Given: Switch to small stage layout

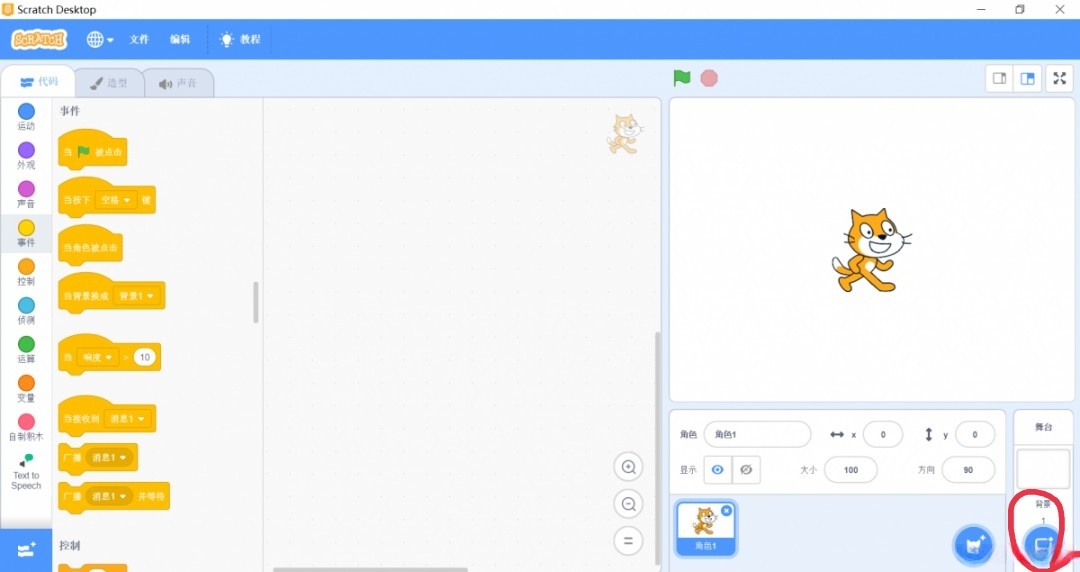Looking at the screenshot, I should pyautogui.click(x=999, y=79).
